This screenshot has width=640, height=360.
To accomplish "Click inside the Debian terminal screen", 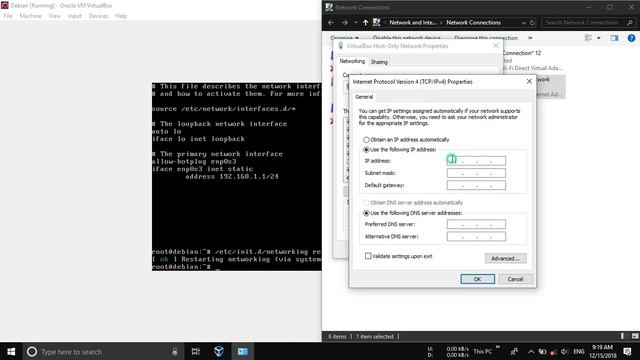I will tap(236, 176).
